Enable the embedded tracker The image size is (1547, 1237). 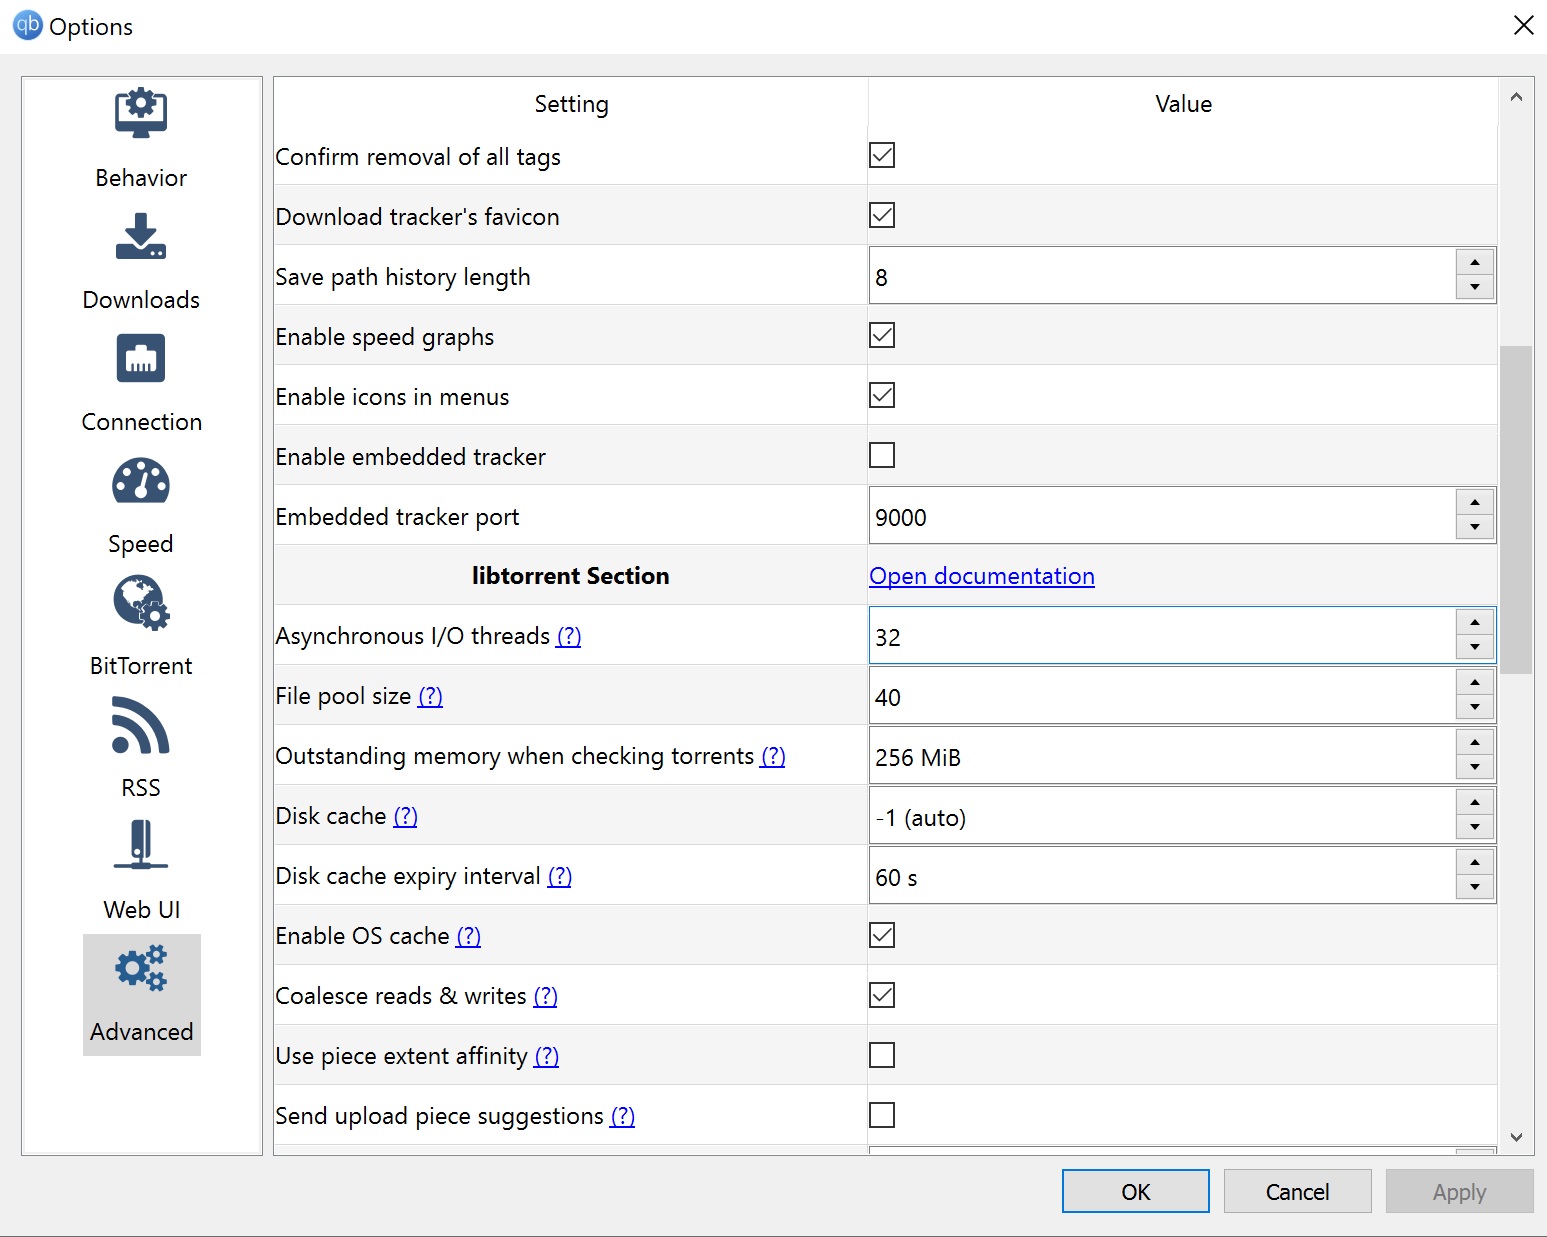[882, 455]
